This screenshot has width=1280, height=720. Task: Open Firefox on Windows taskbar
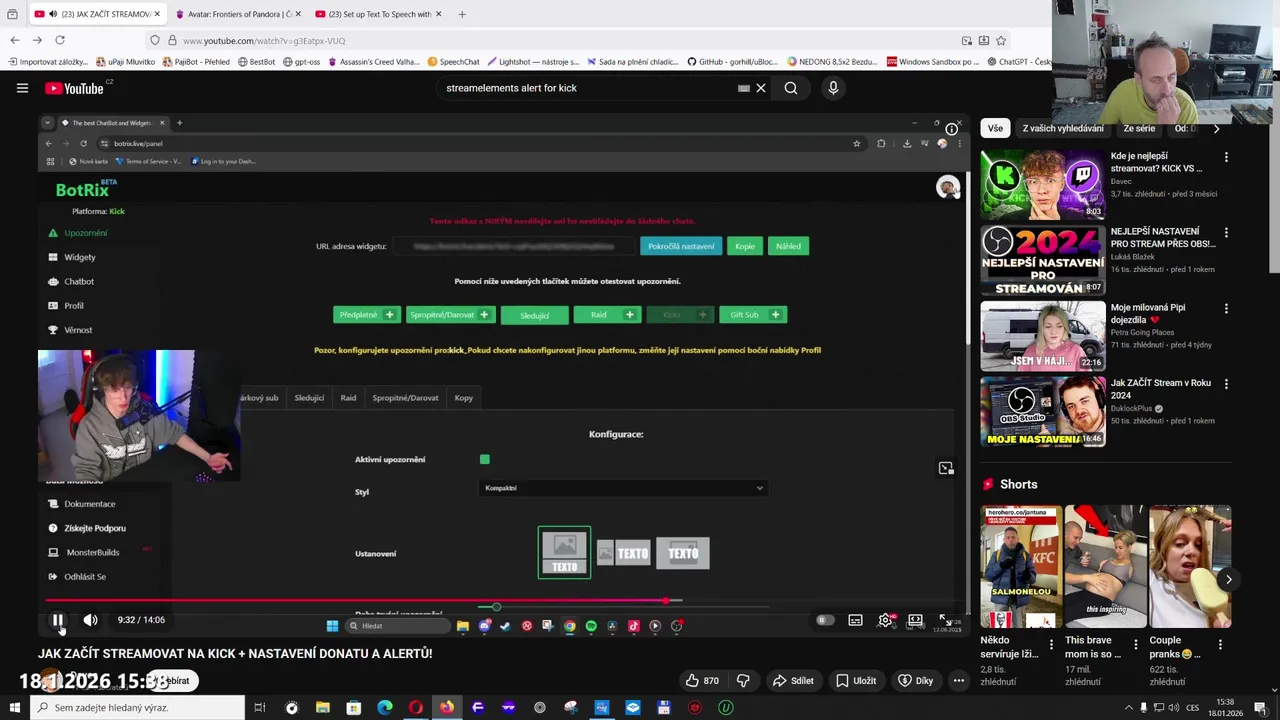click(446, 708)
